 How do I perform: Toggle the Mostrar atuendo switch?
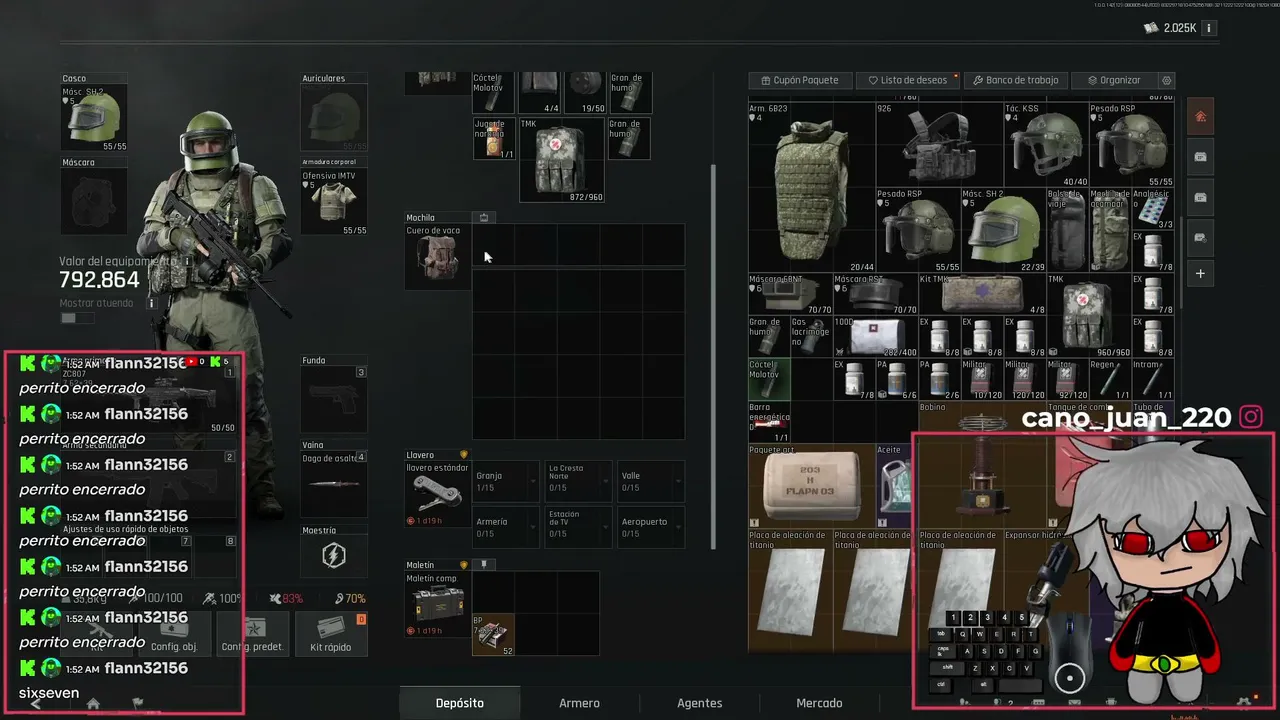tap(77, 318)
